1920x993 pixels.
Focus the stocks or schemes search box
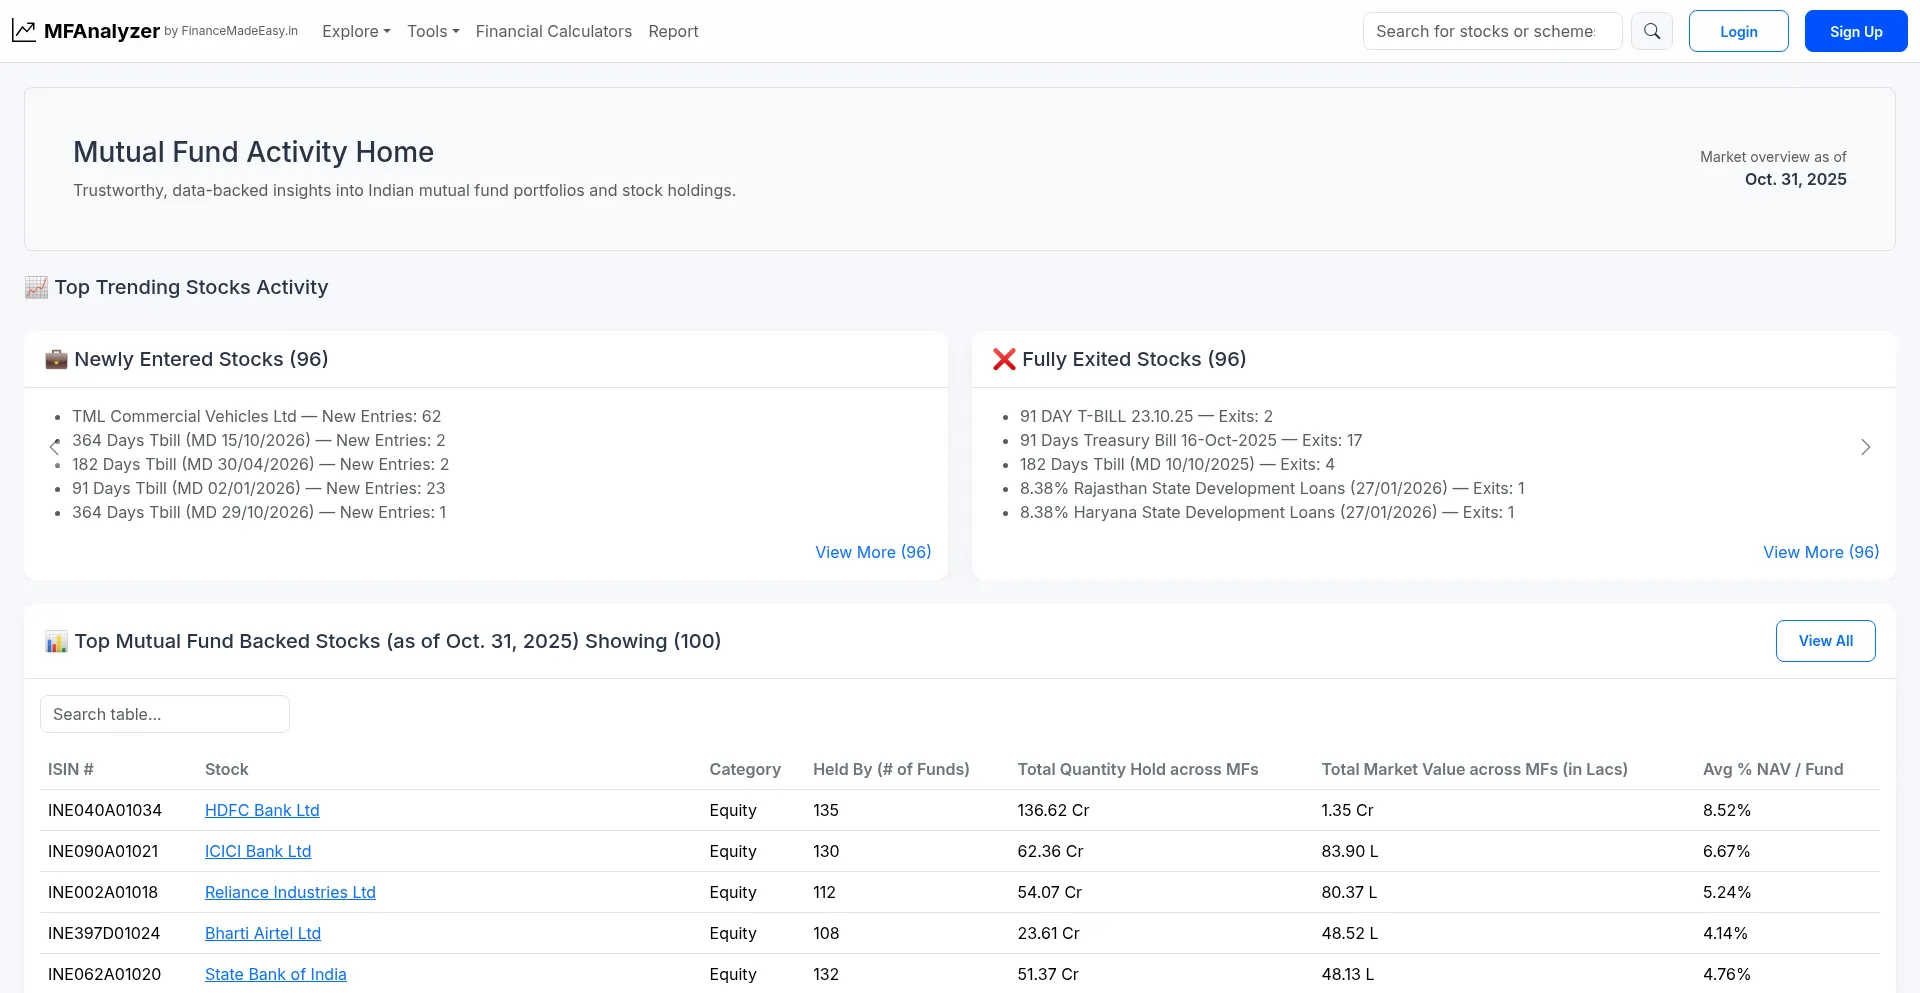tap(1492, 31)
